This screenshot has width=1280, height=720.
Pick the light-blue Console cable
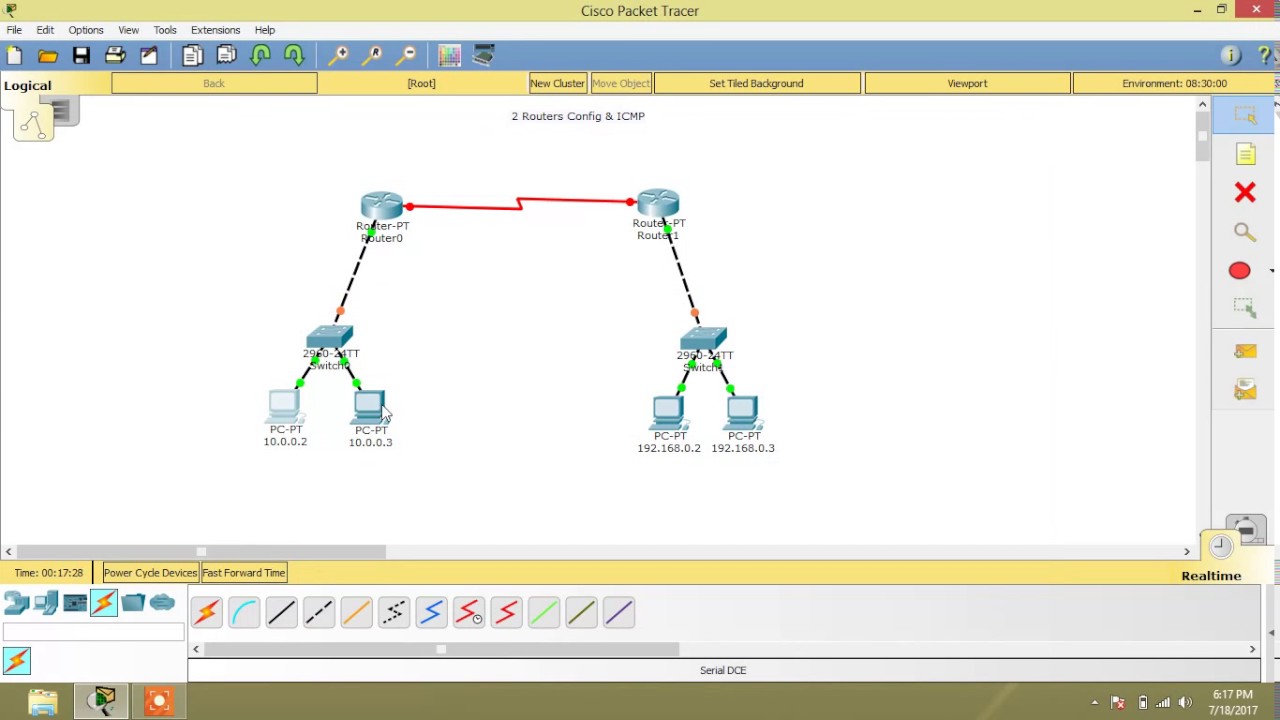tap(244, 612)
